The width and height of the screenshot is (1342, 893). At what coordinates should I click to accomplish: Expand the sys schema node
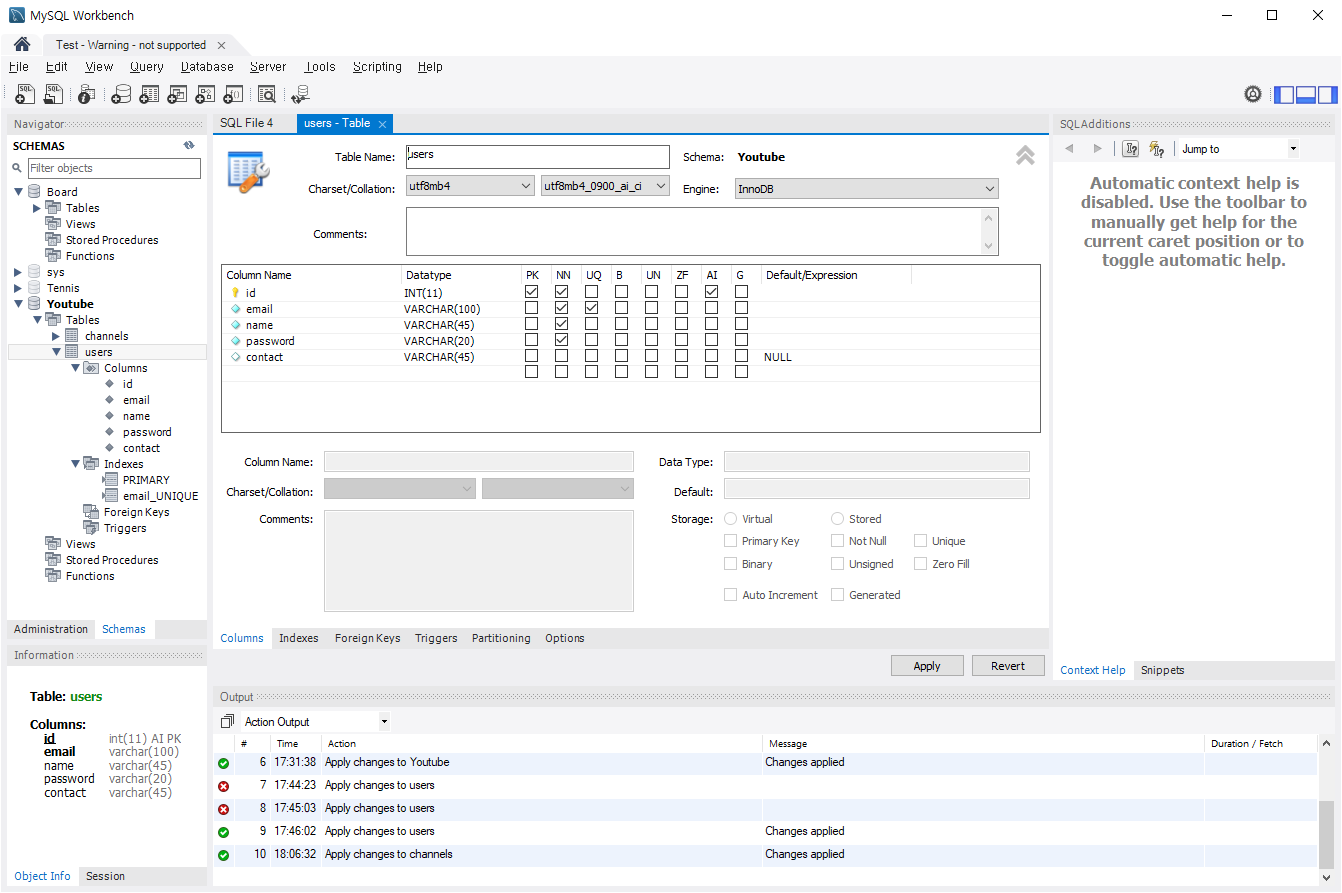(19, 272)
